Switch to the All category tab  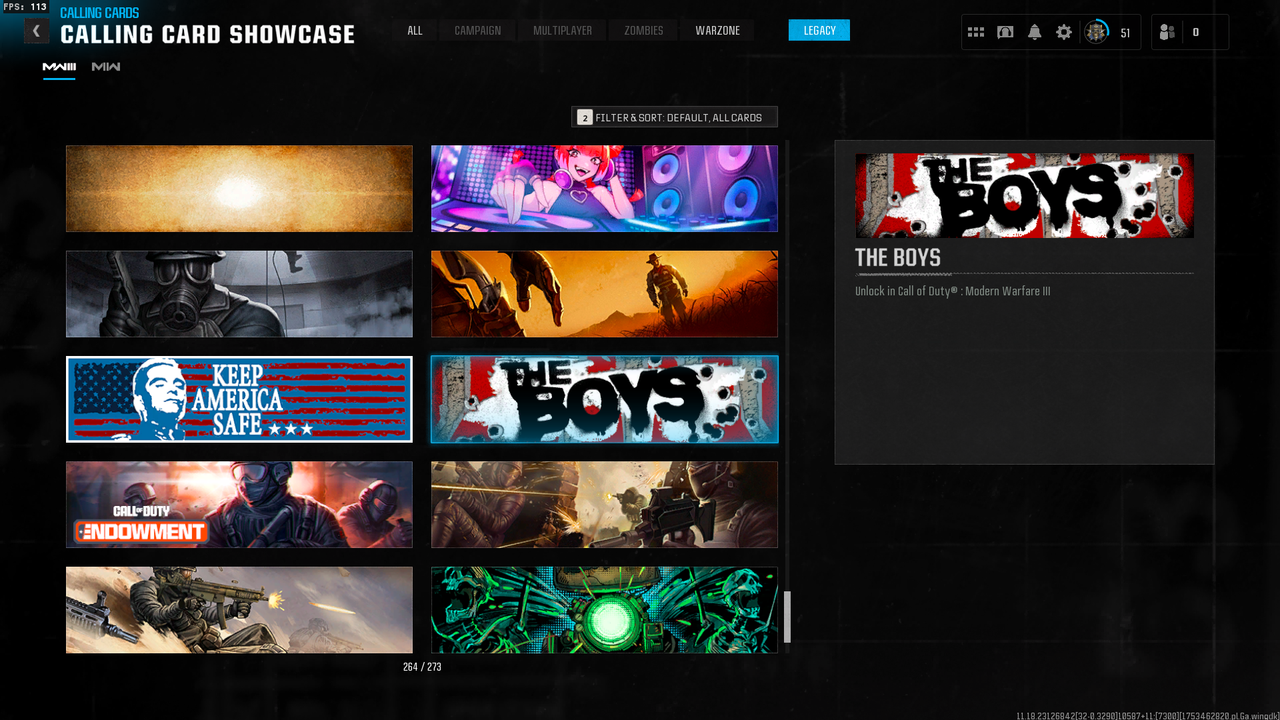(415, 31)
